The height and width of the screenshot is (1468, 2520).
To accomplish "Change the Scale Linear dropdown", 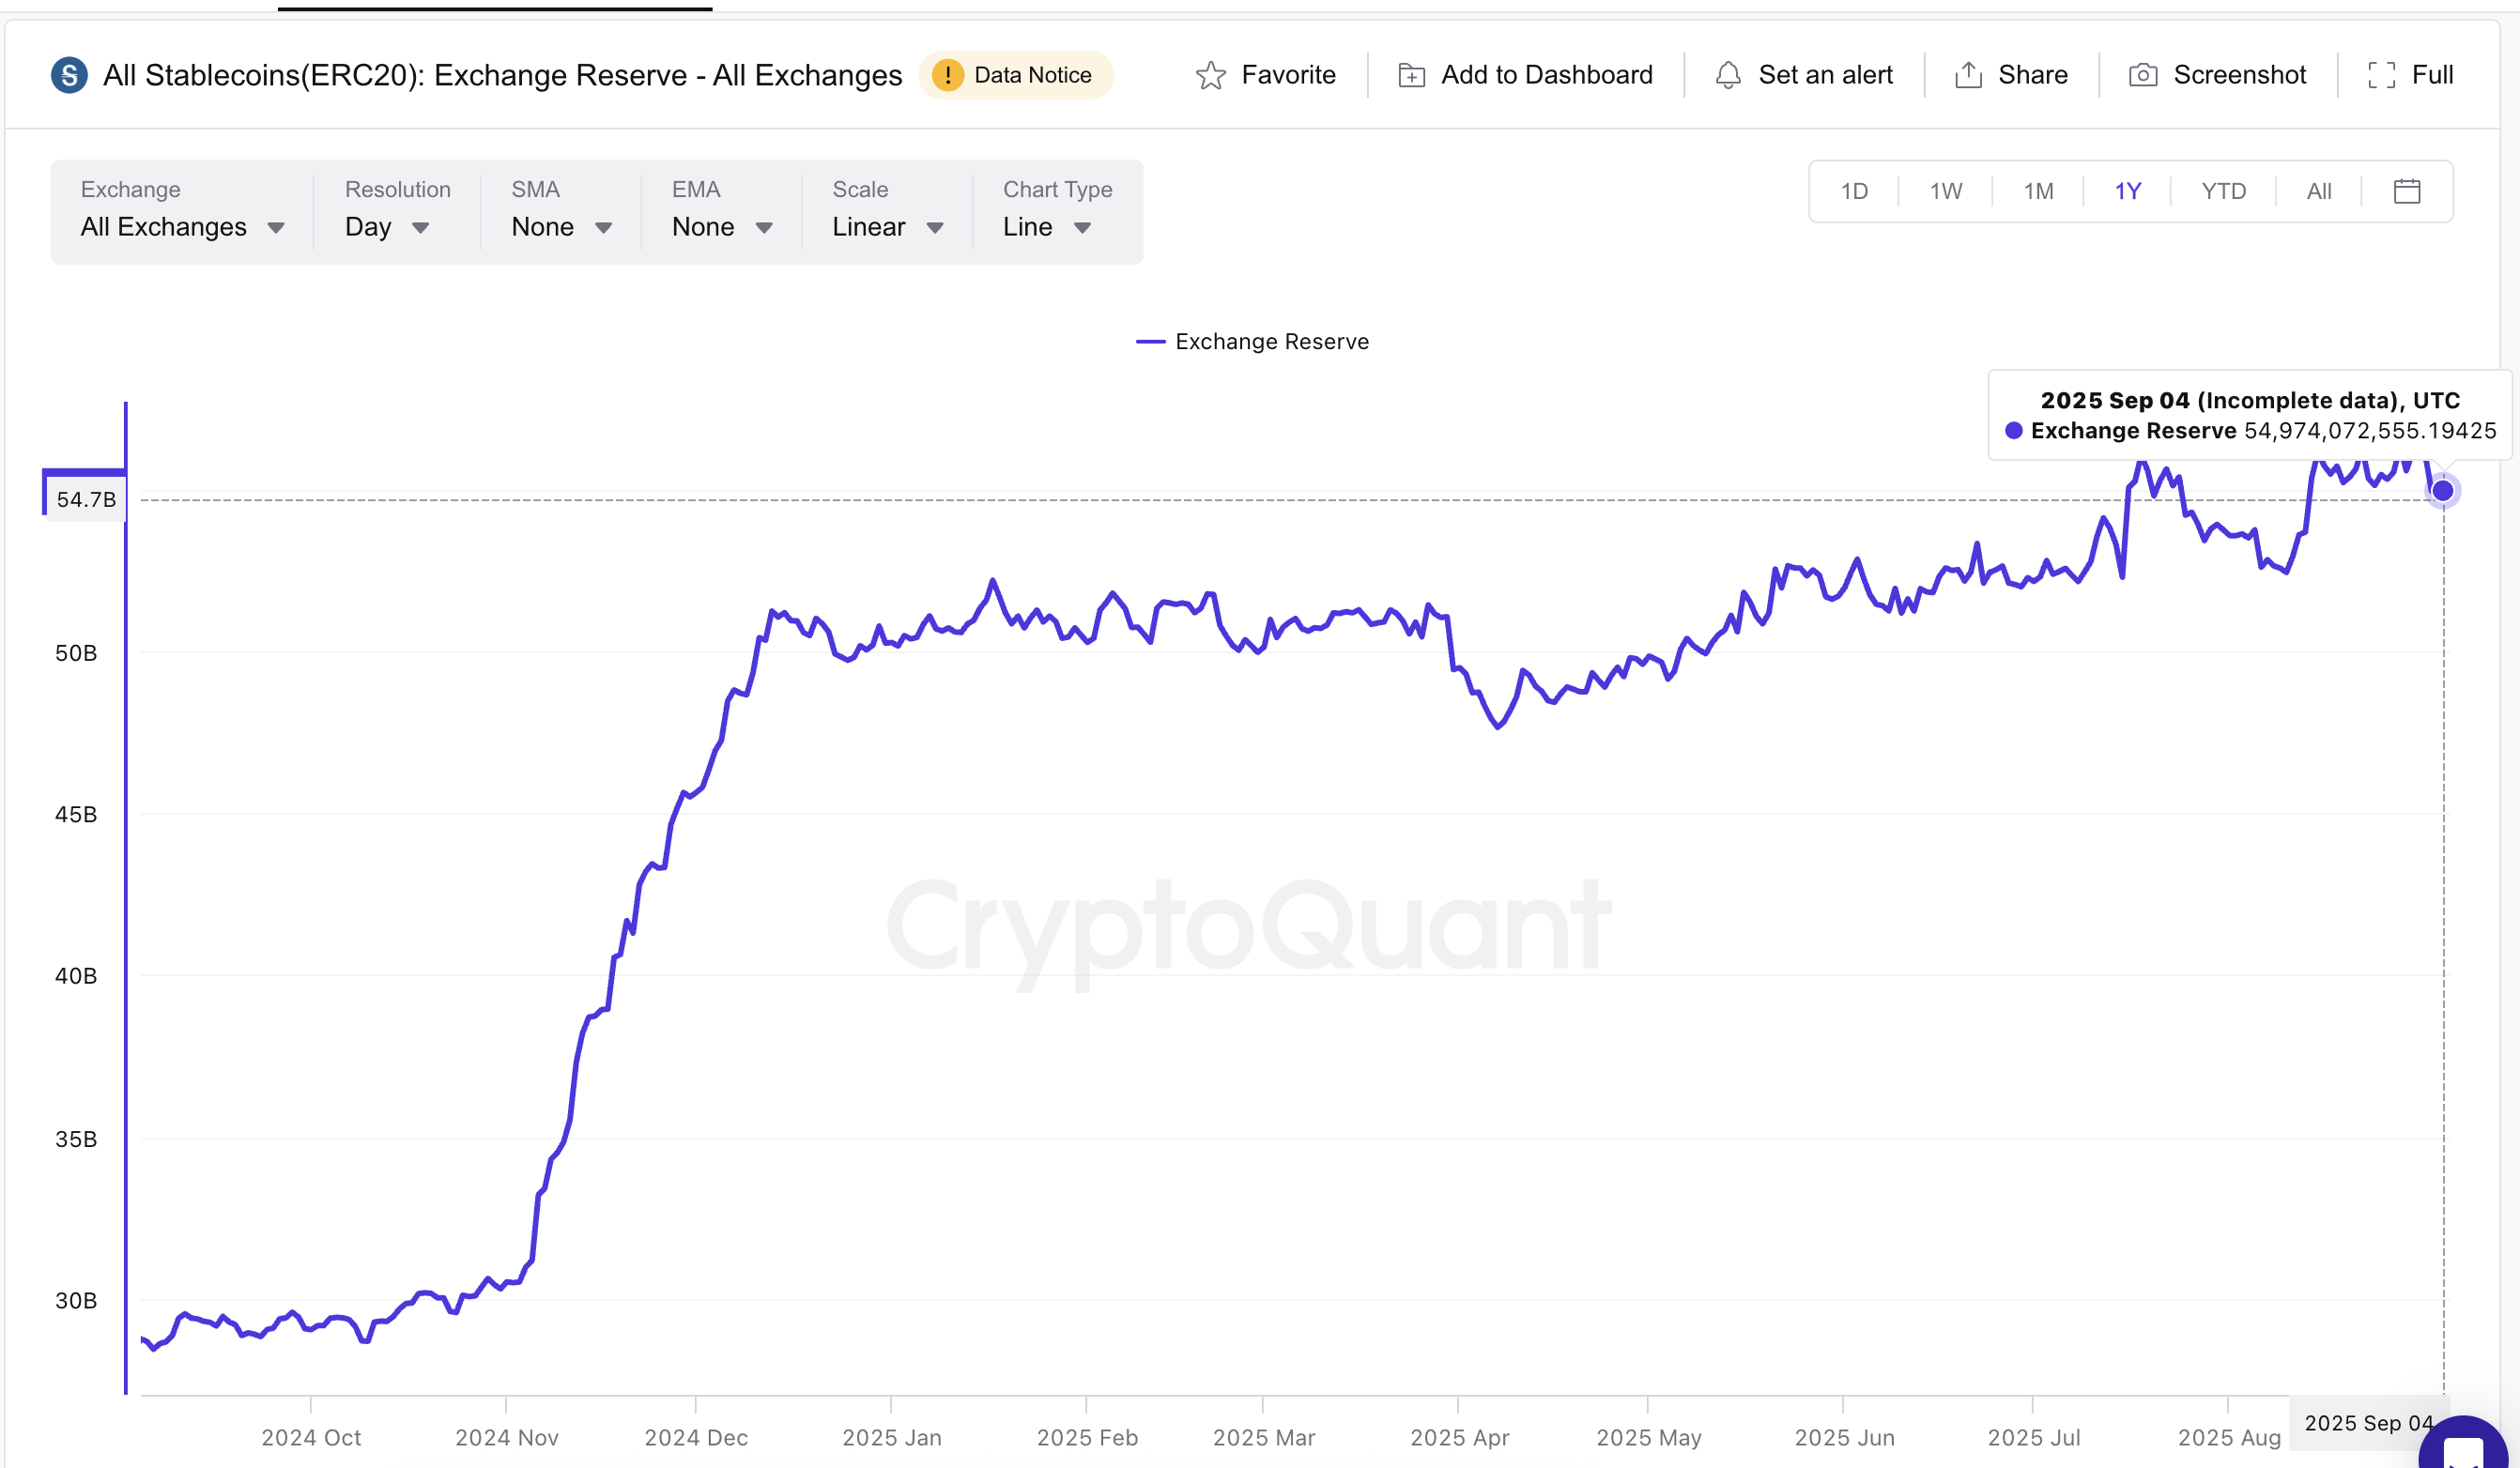I will point(887,227).
